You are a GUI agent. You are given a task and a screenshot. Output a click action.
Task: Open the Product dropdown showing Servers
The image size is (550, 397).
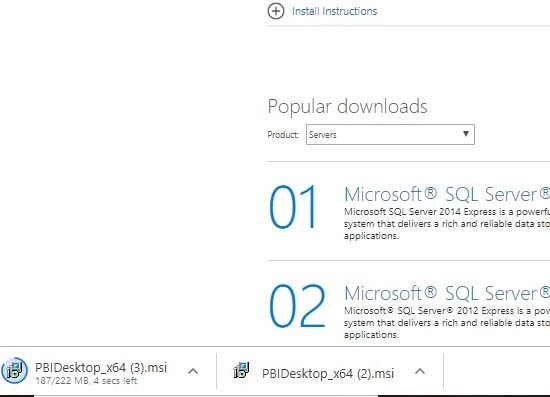390,134
